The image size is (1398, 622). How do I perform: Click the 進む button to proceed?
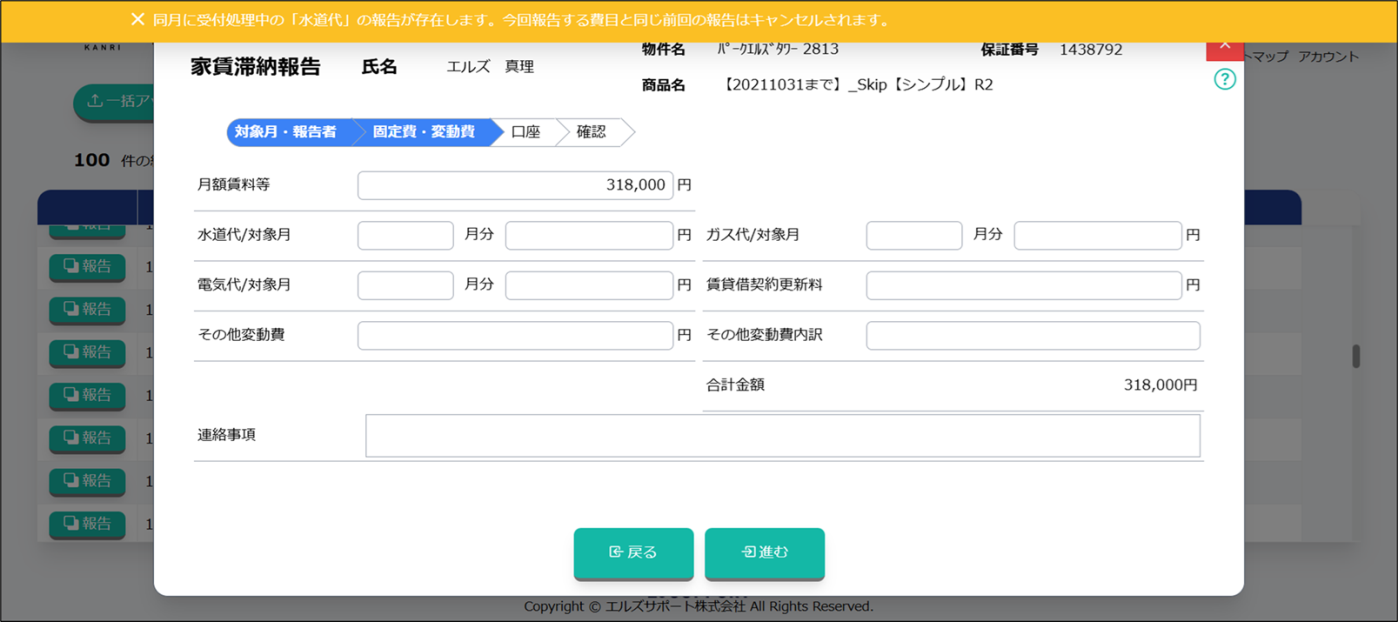(x=764, y=553)
